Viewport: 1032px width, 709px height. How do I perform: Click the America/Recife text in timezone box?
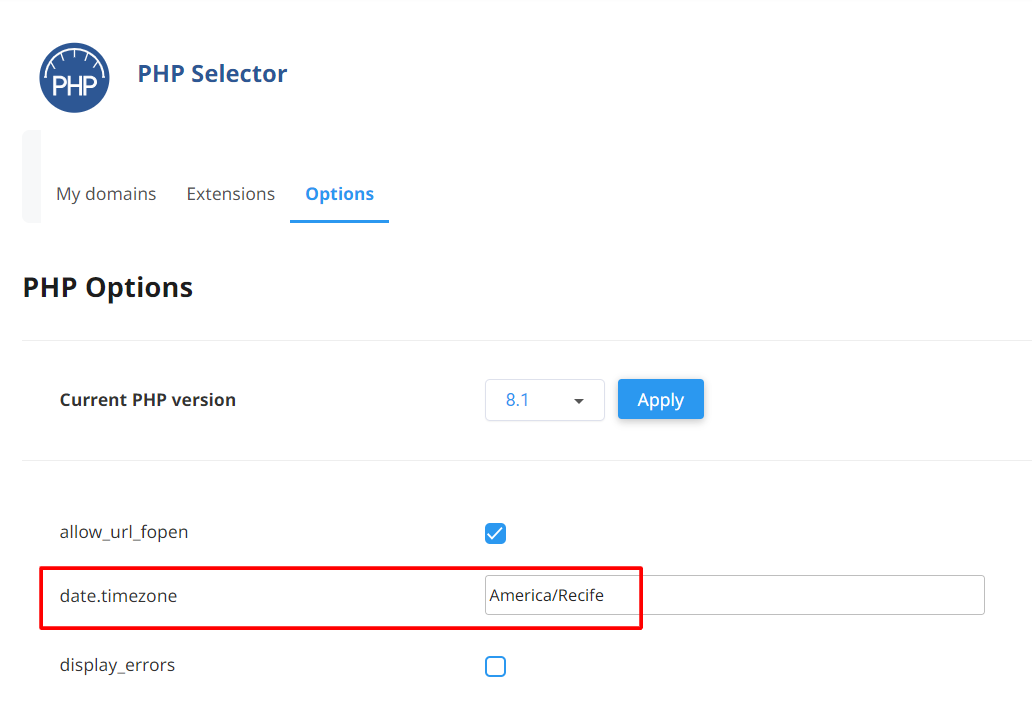546,595
